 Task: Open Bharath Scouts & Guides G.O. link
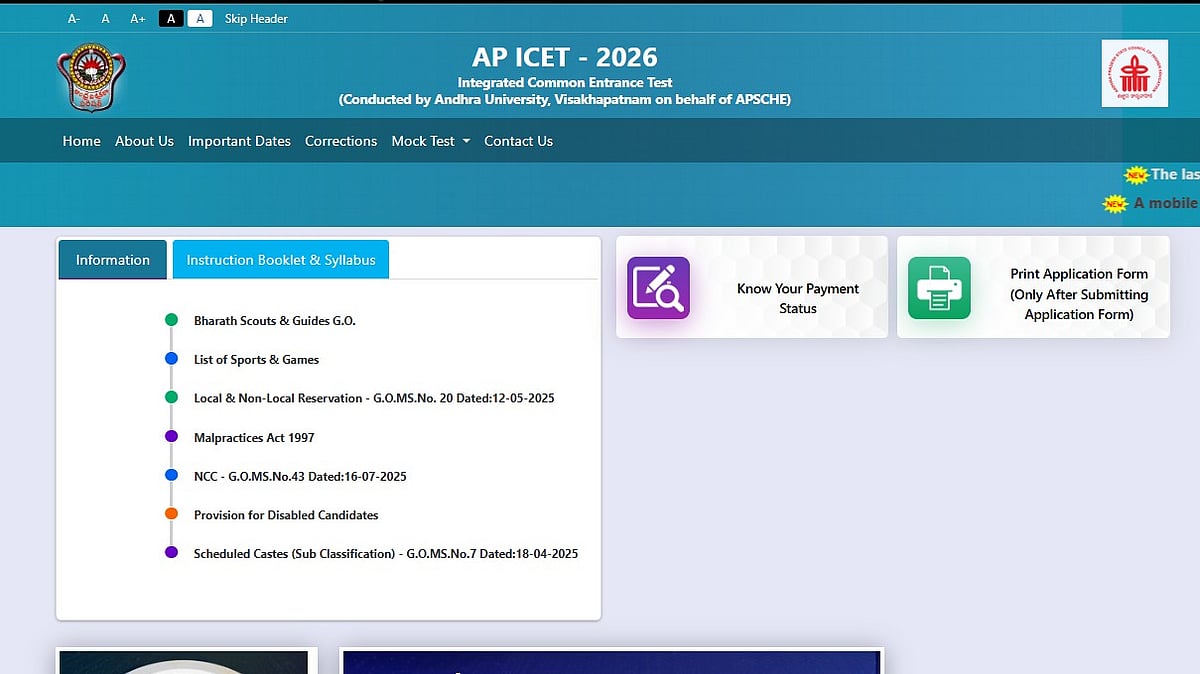click(274, 321)
